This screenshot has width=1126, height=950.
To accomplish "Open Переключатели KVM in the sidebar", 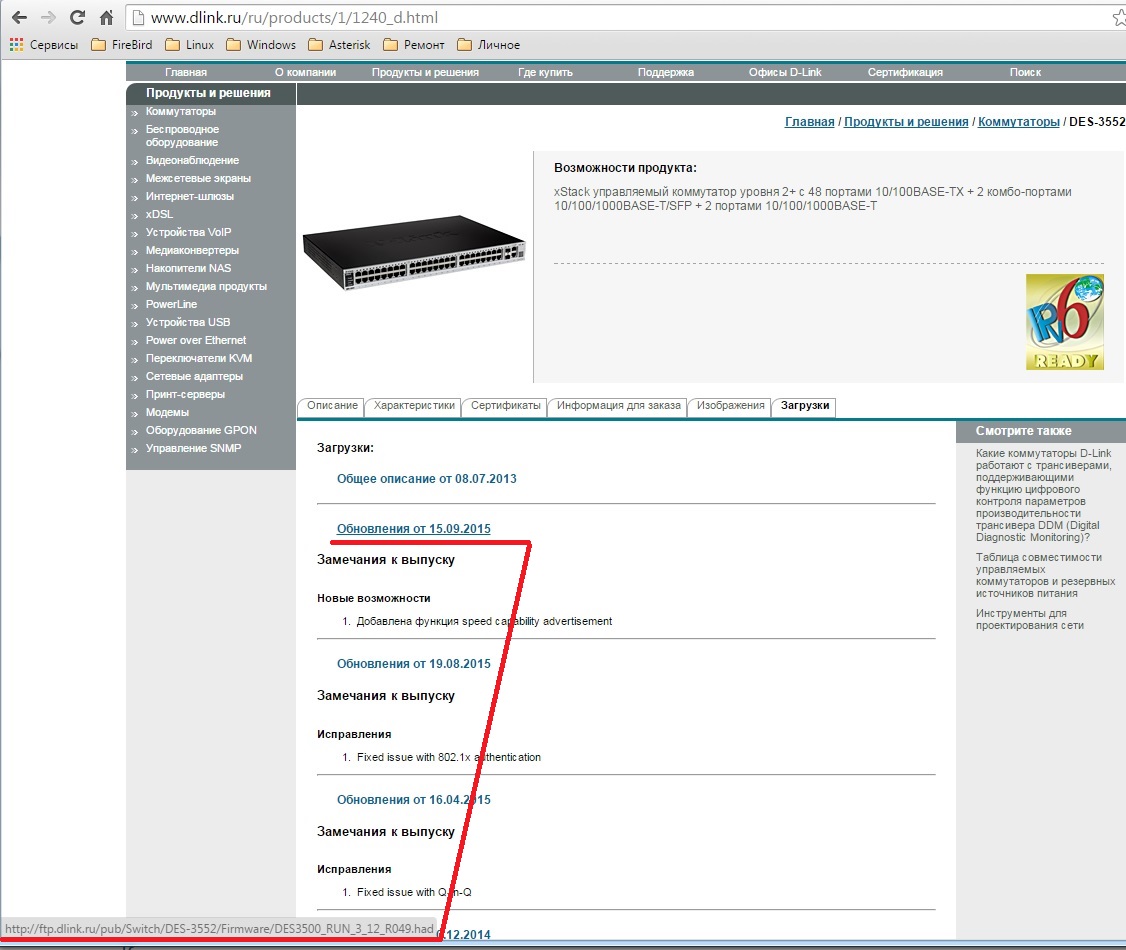I will pyautogui.click(x=199, y=358).
